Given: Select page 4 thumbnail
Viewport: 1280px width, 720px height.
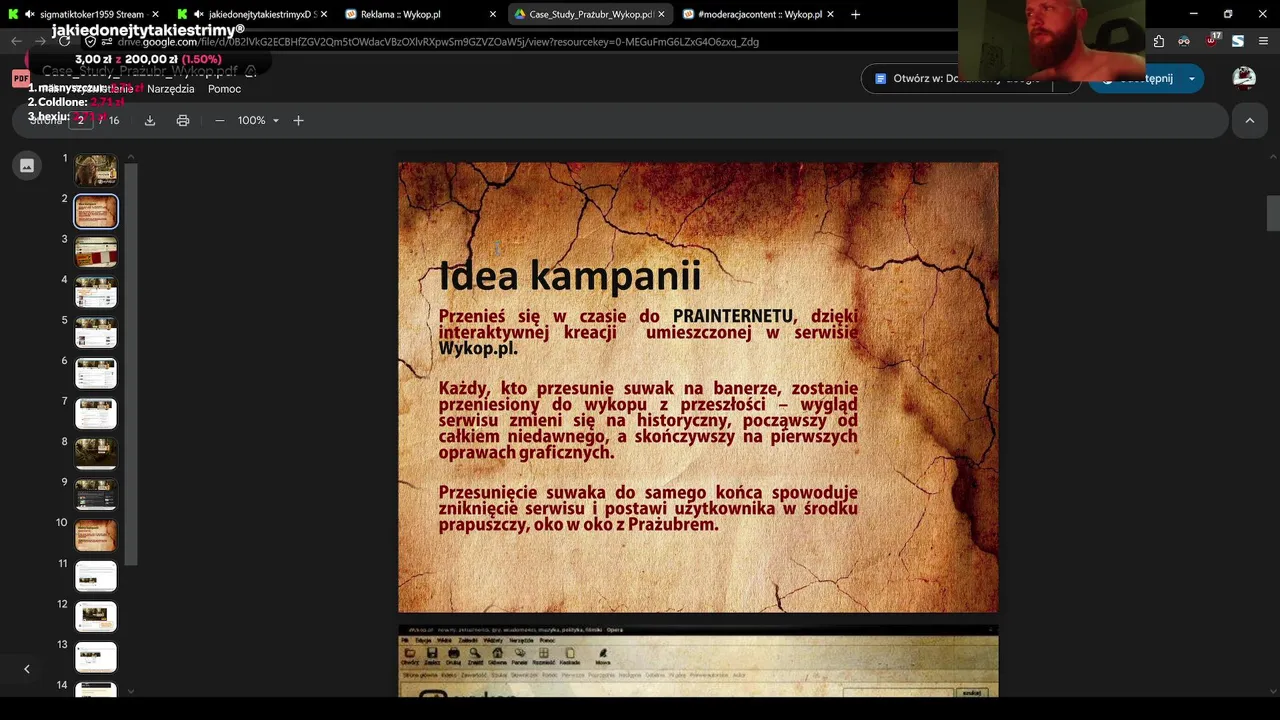Looking at the screenshot, I should (96, 292).
